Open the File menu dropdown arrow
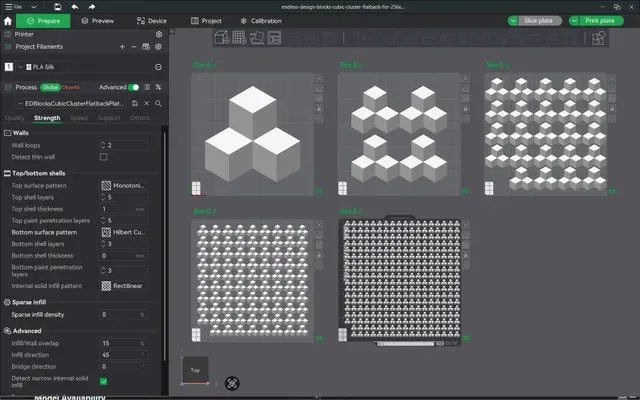The image size is (640, 400). click(x=33, y=7)
